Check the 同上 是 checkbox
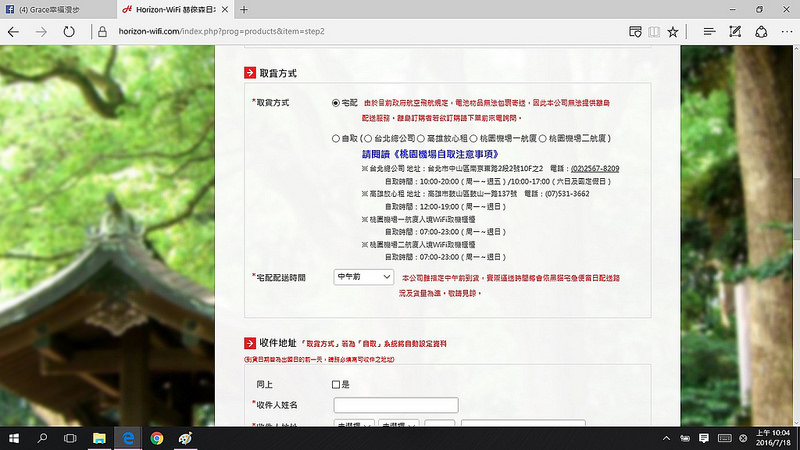The width and height of the screenshot is (800, 450). (336, 385)
